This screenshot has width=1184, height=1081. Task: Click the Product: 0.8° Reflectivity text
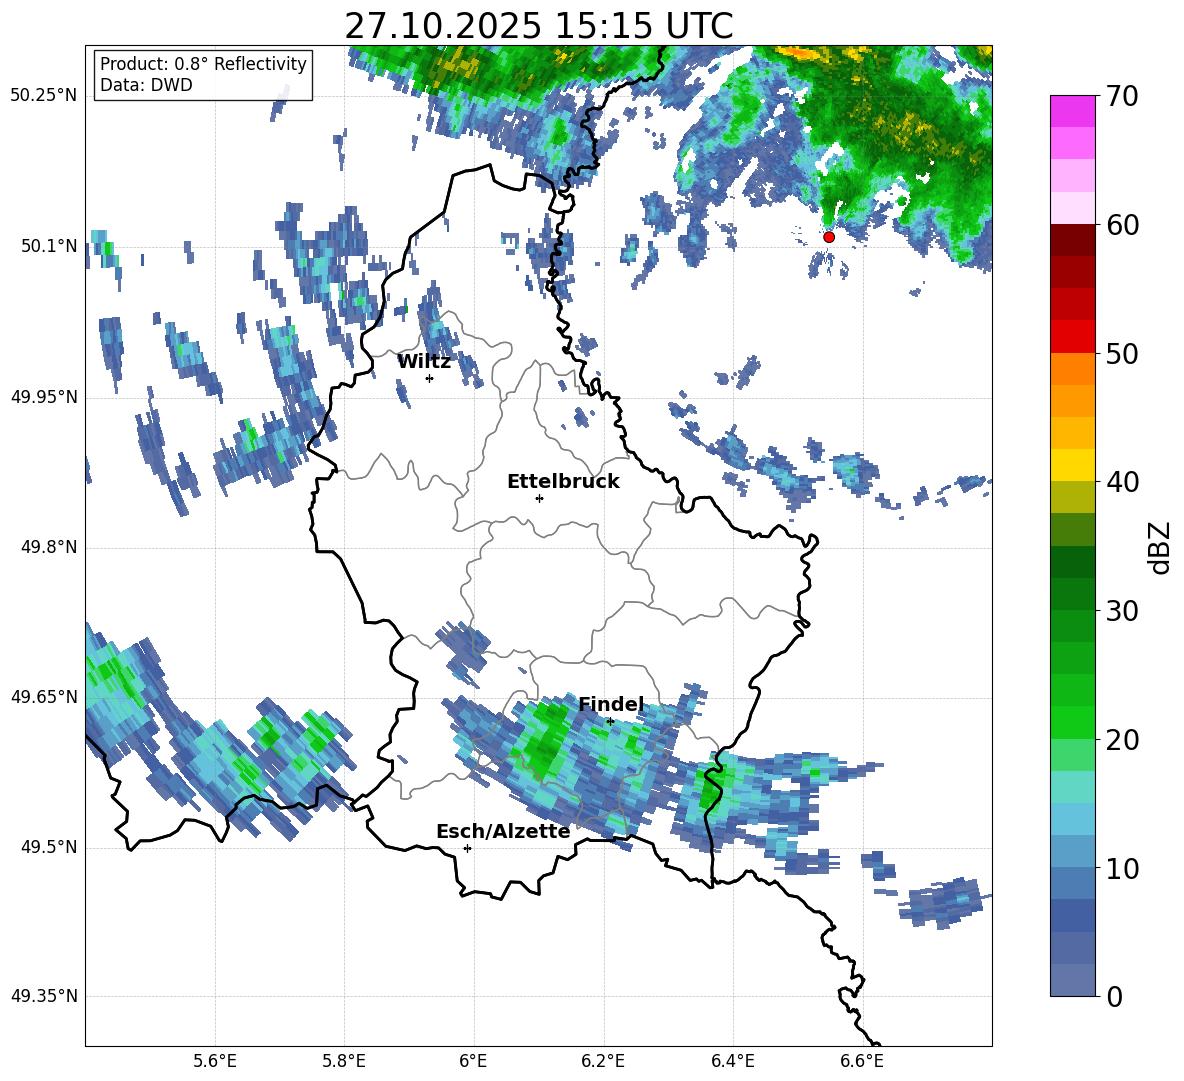[x=203, y=63]
